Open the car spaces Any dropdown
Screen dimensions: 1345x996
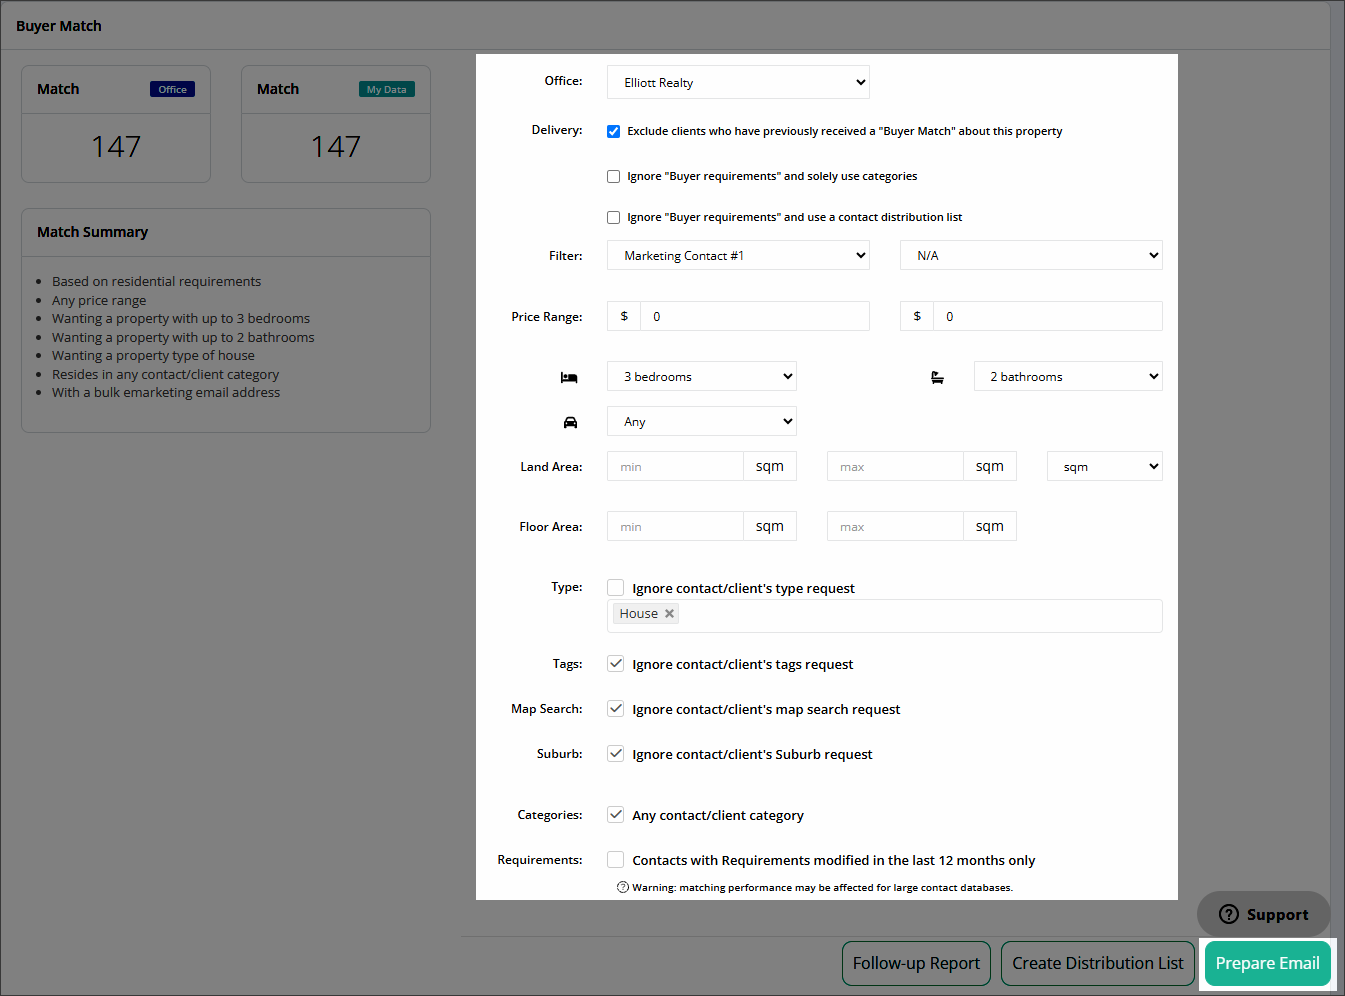[702, 421]
